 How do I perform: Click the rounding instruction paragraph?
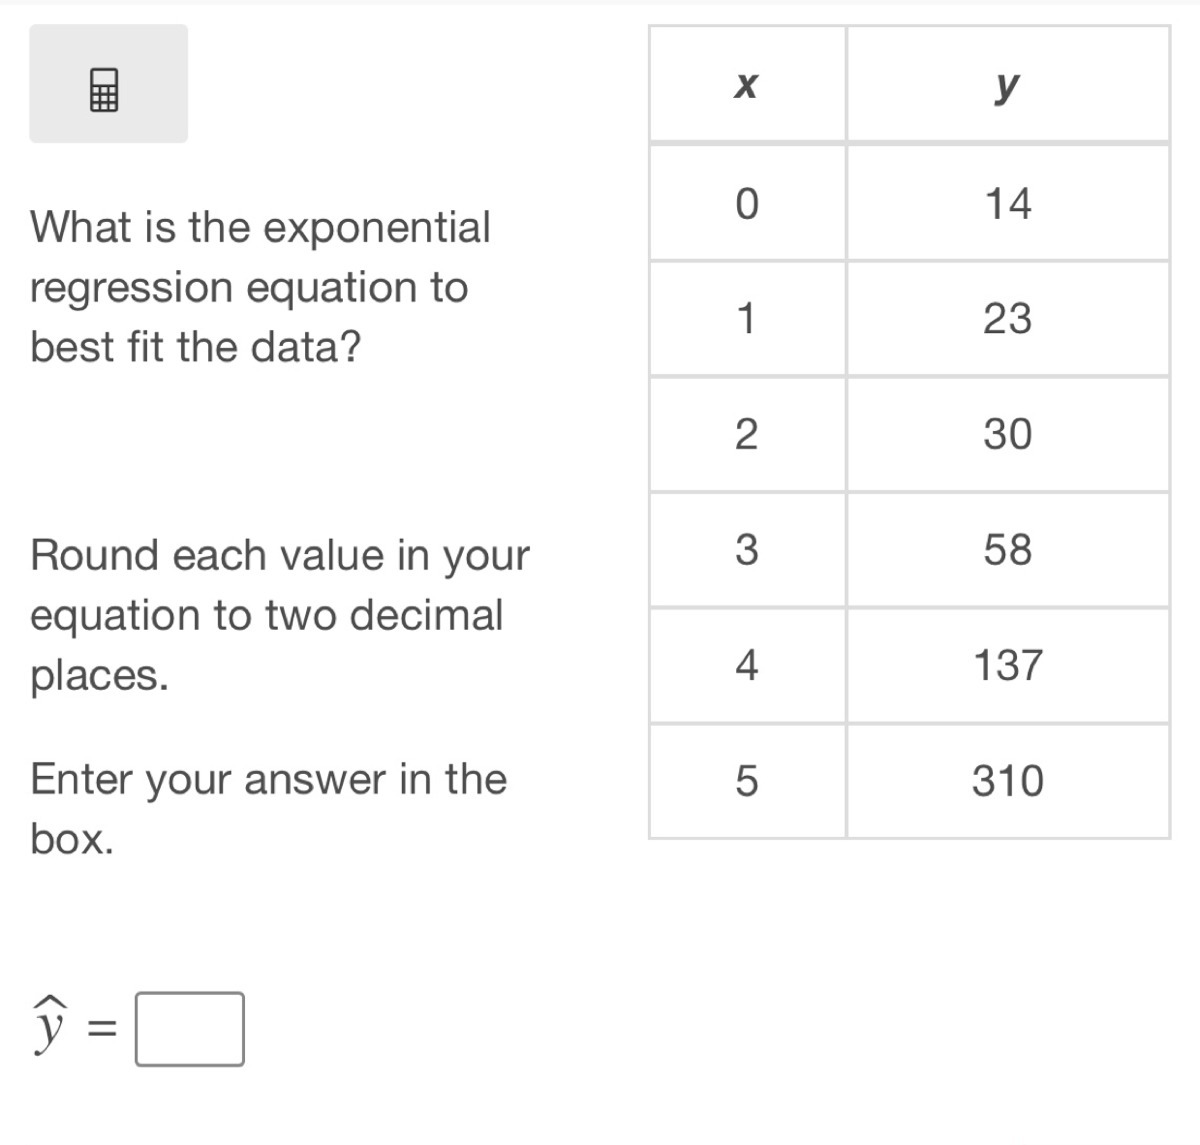(280, 615)
